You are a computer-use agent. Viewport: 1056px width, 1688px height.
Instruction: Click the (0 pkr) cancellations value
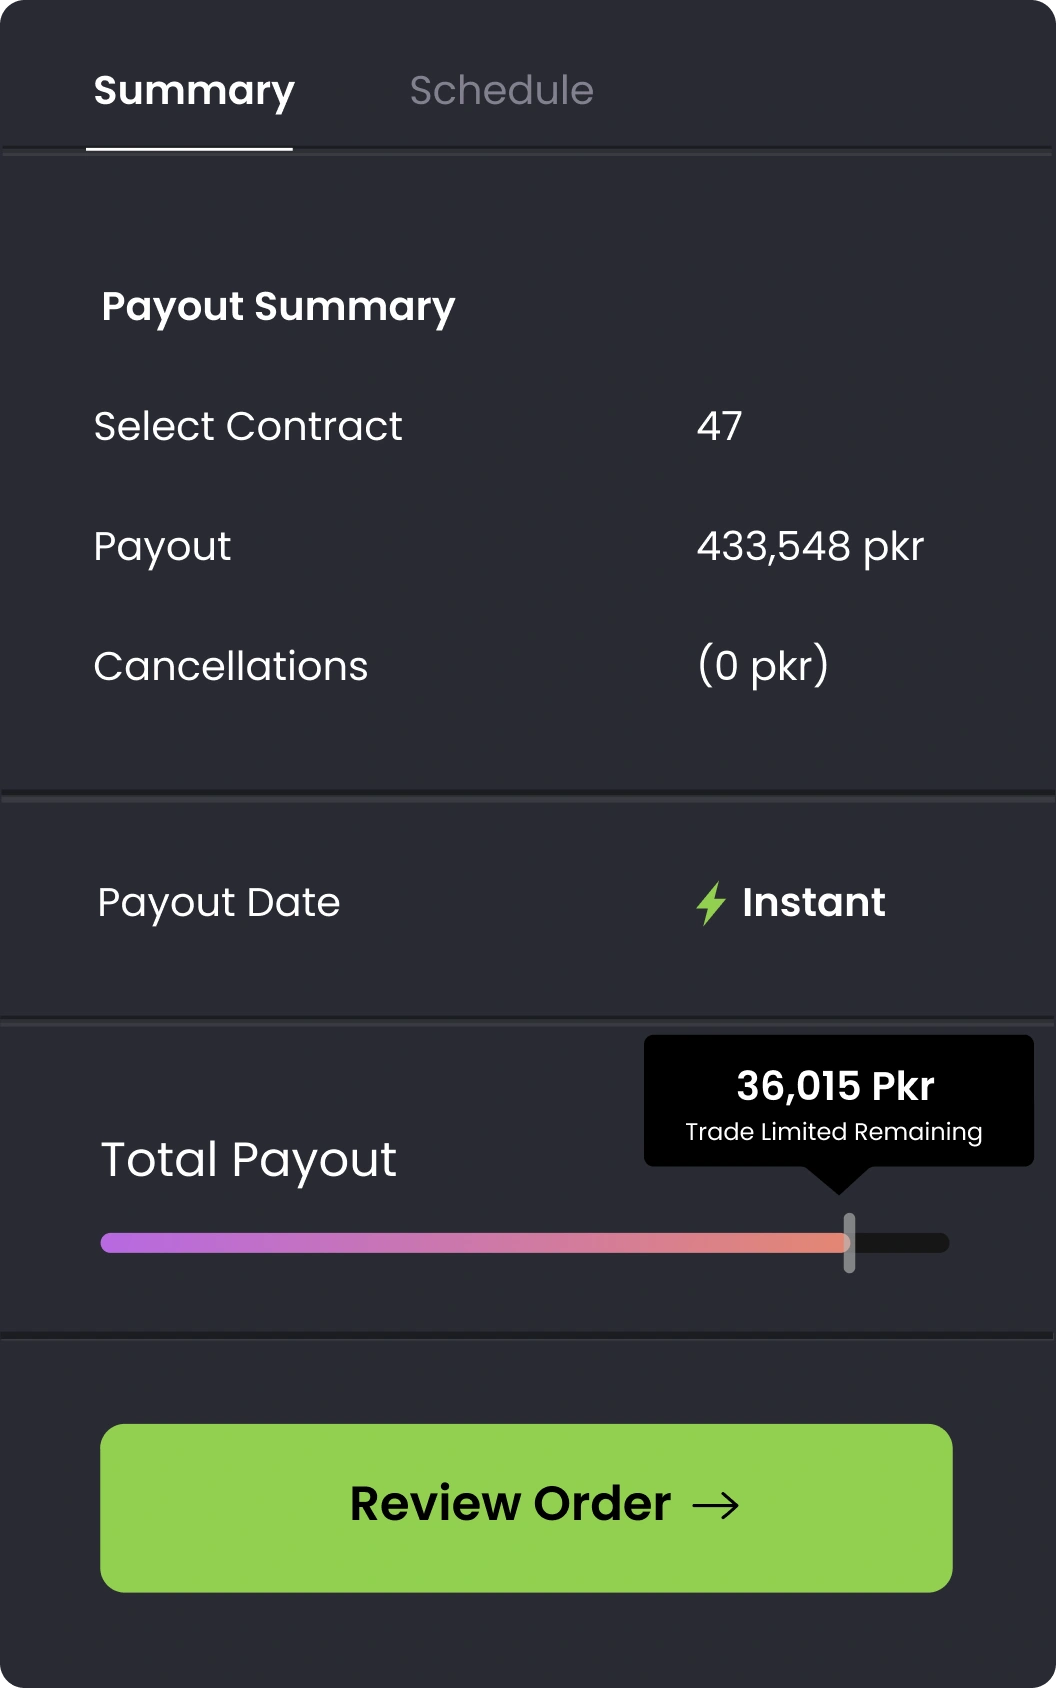click(763, 666)
